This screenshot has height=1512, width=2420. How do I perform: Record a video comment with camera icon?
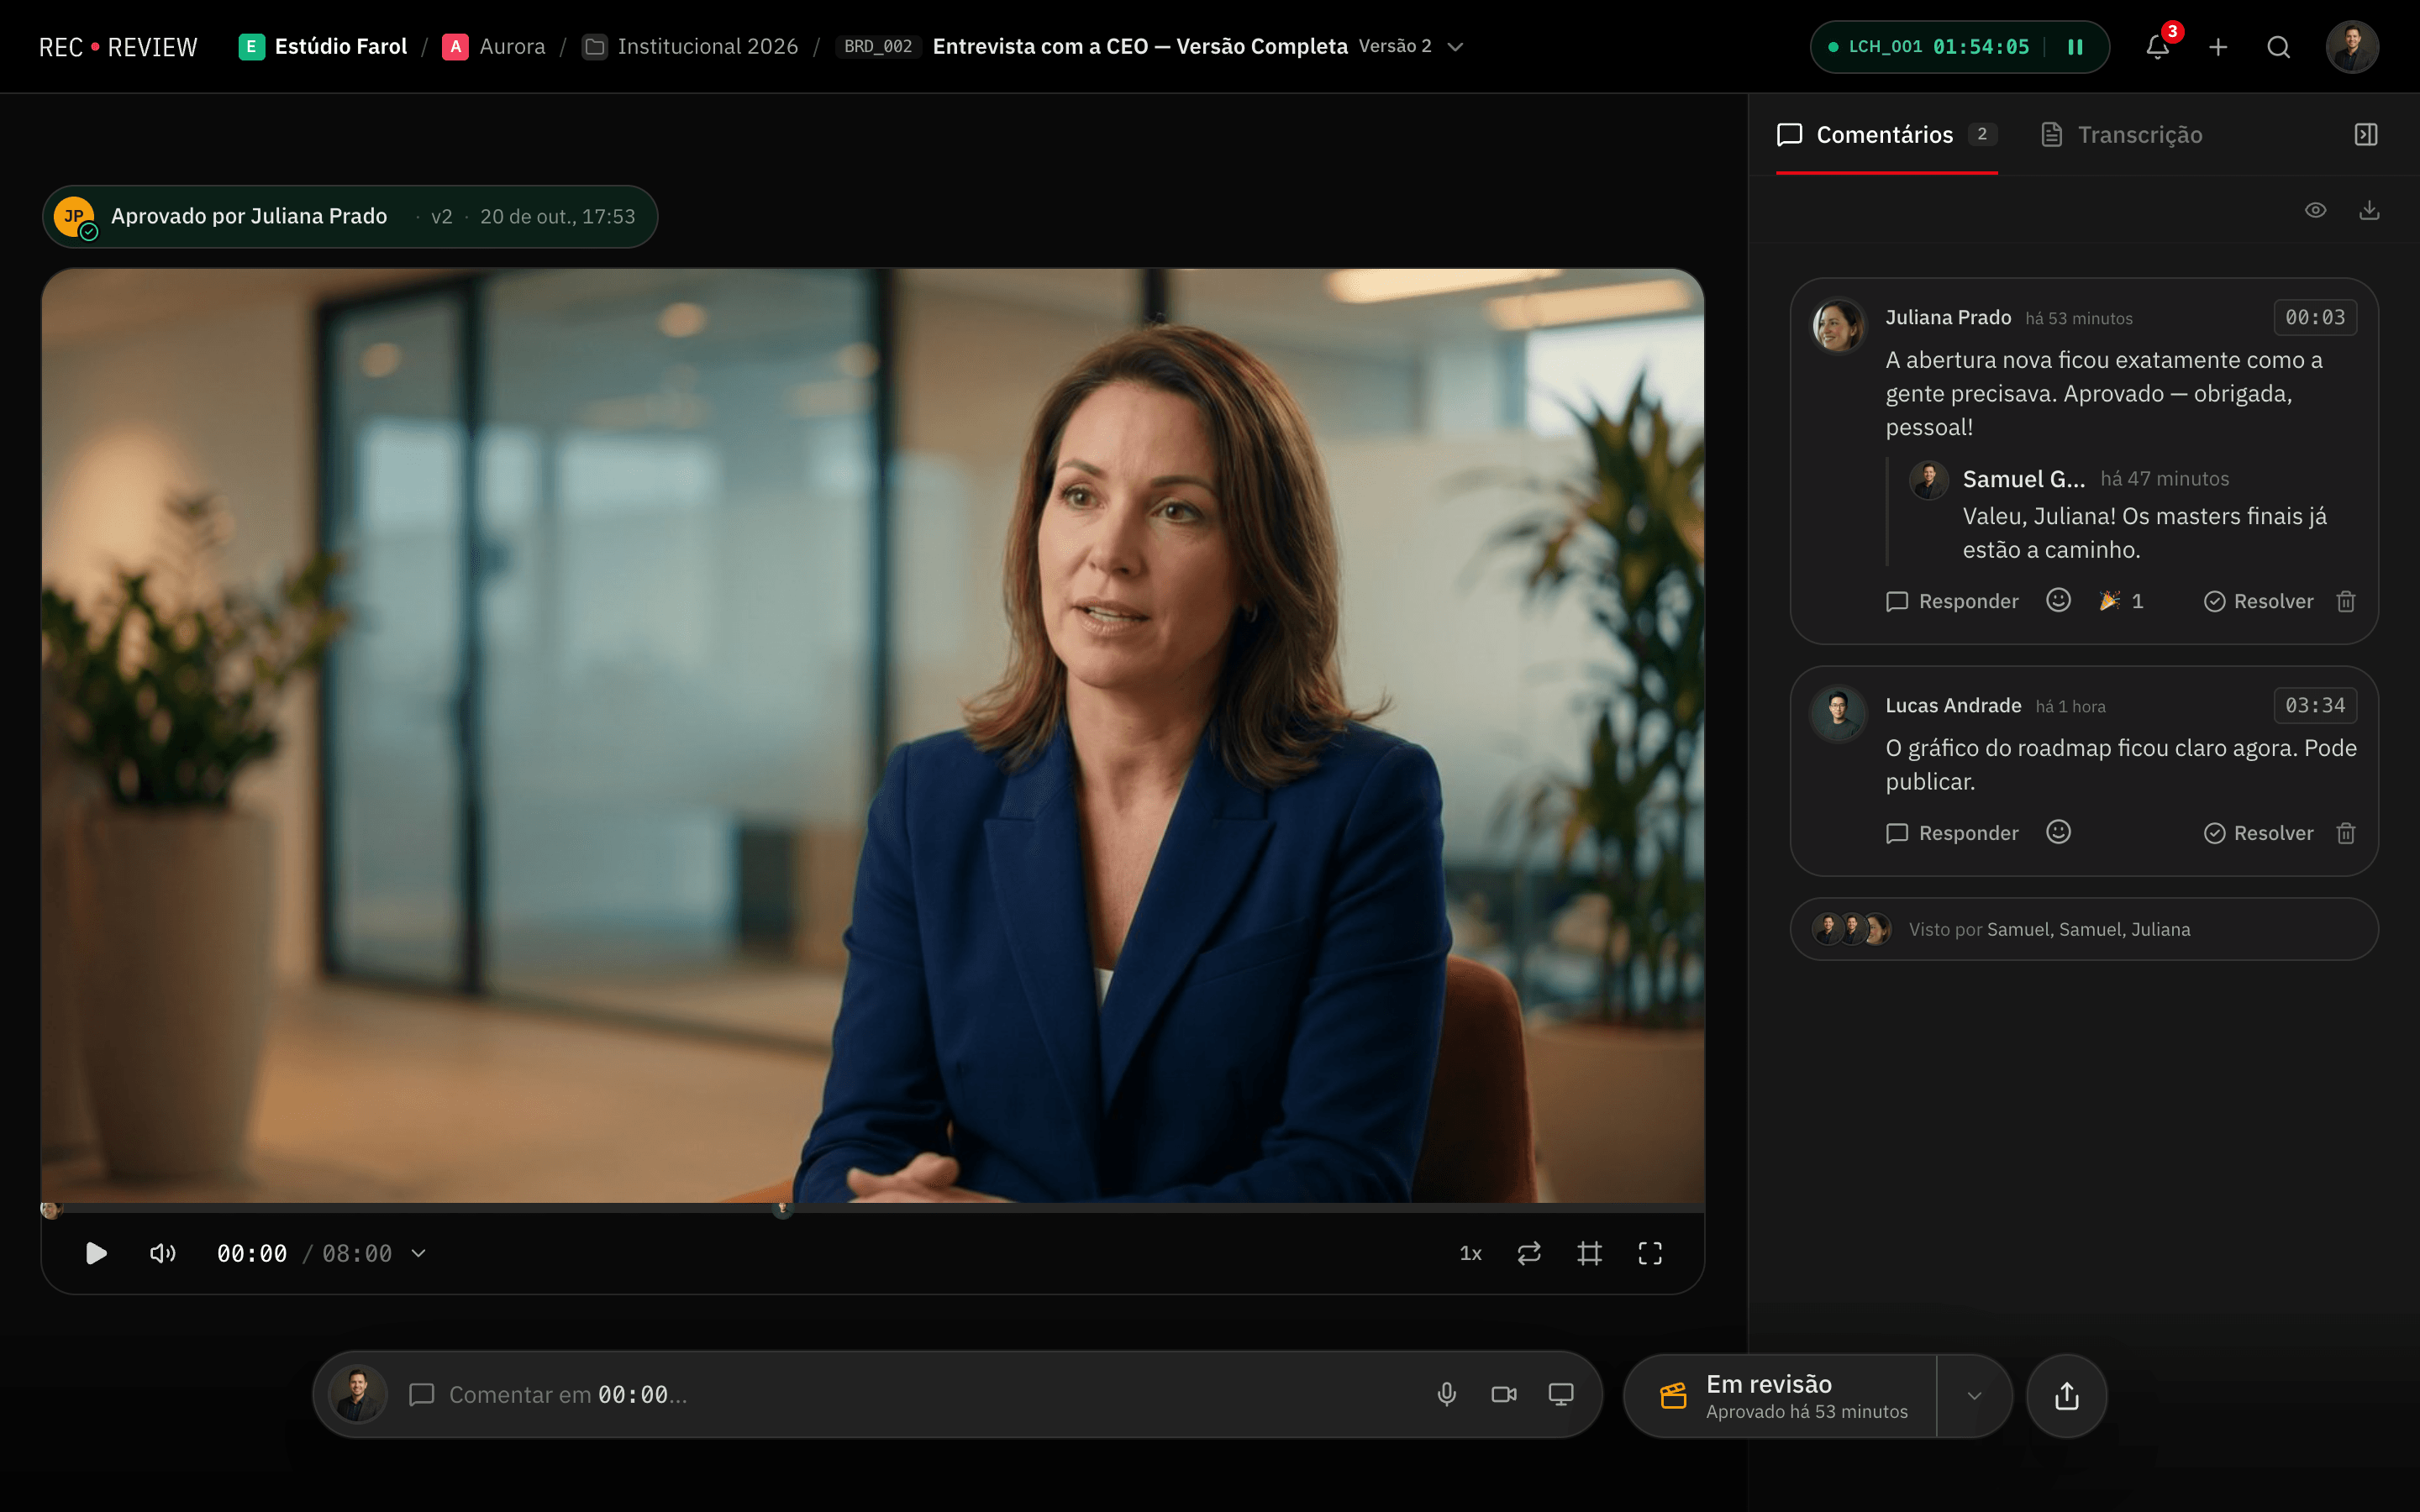1503,1394
